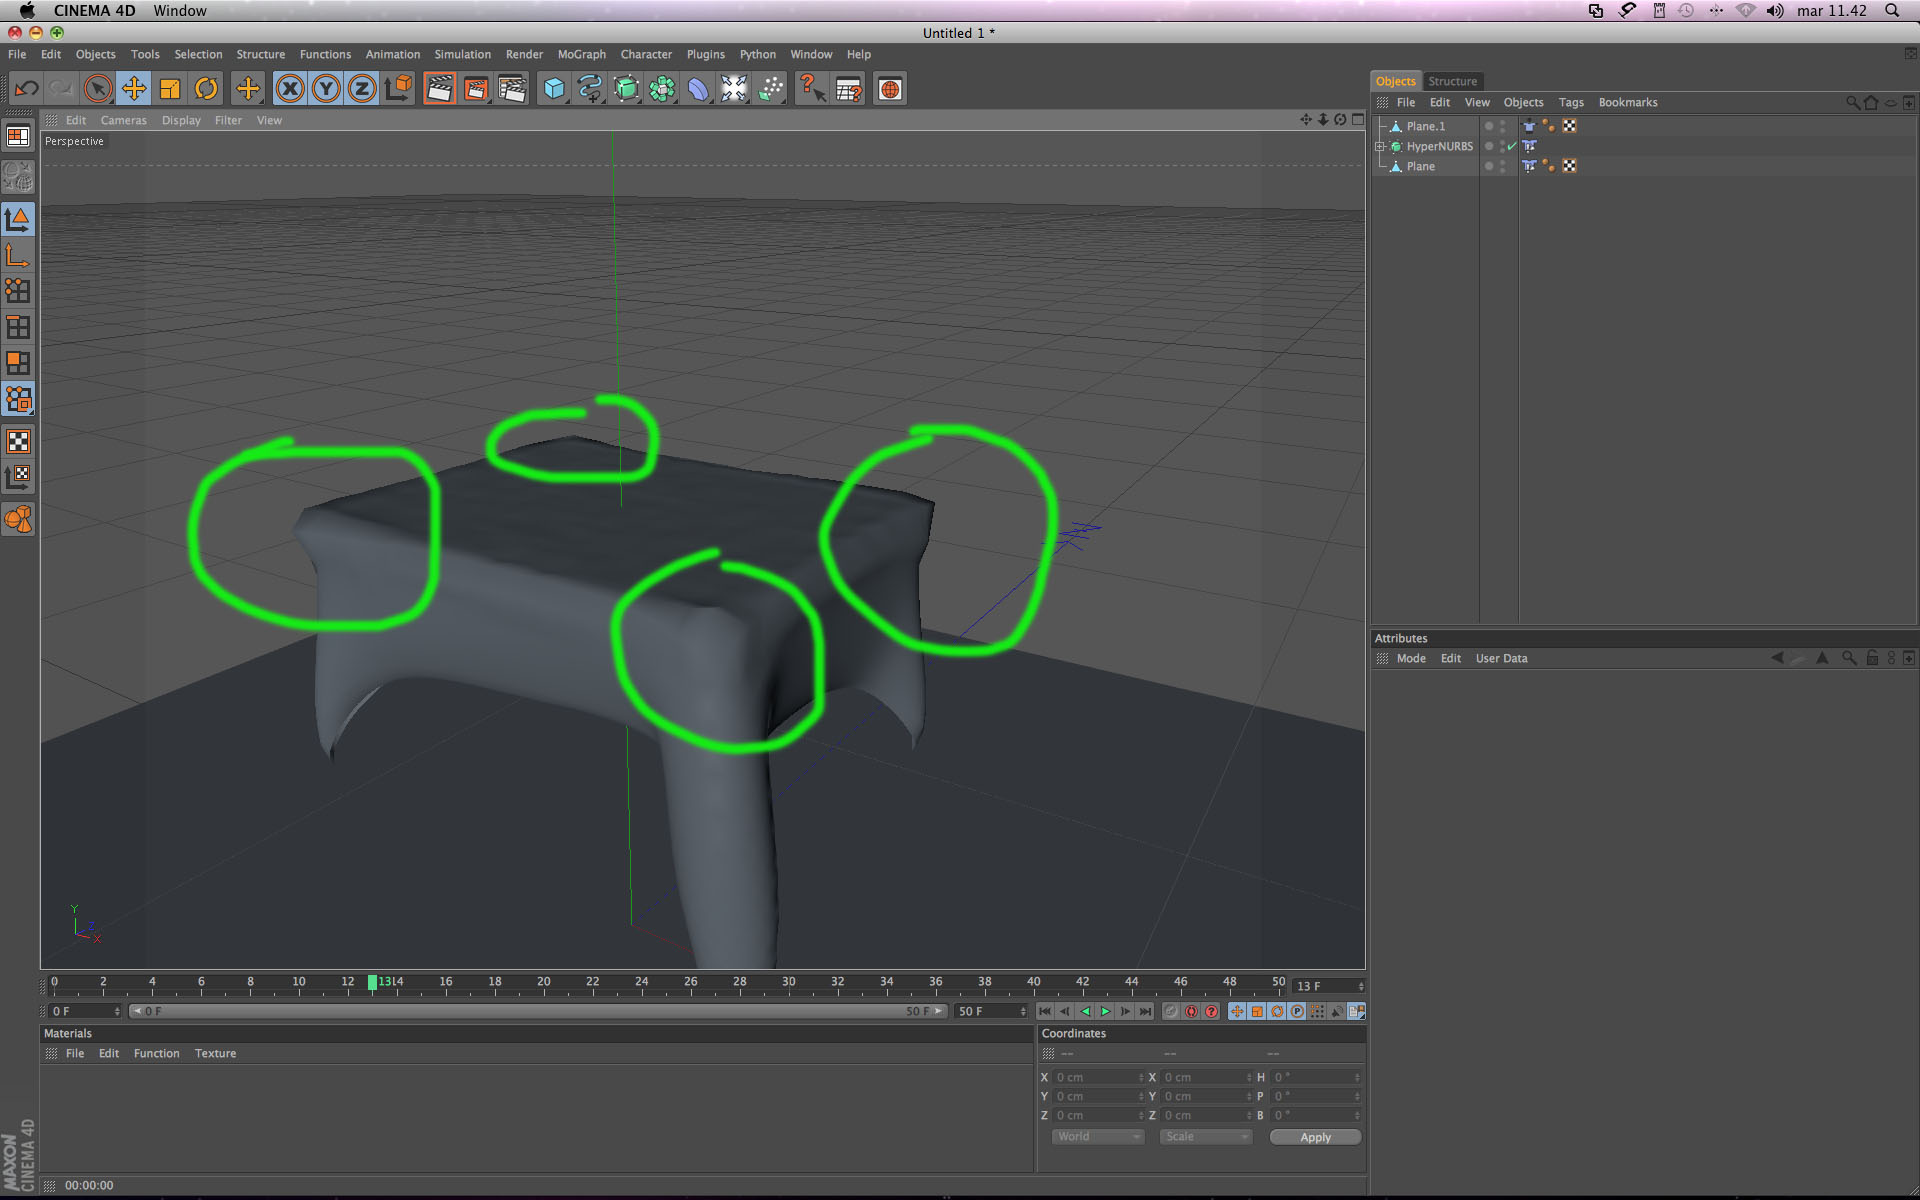Toggle X axis lock
Image resolution: width=1920 pixels, height=1200 pixels.
point(290,89)
